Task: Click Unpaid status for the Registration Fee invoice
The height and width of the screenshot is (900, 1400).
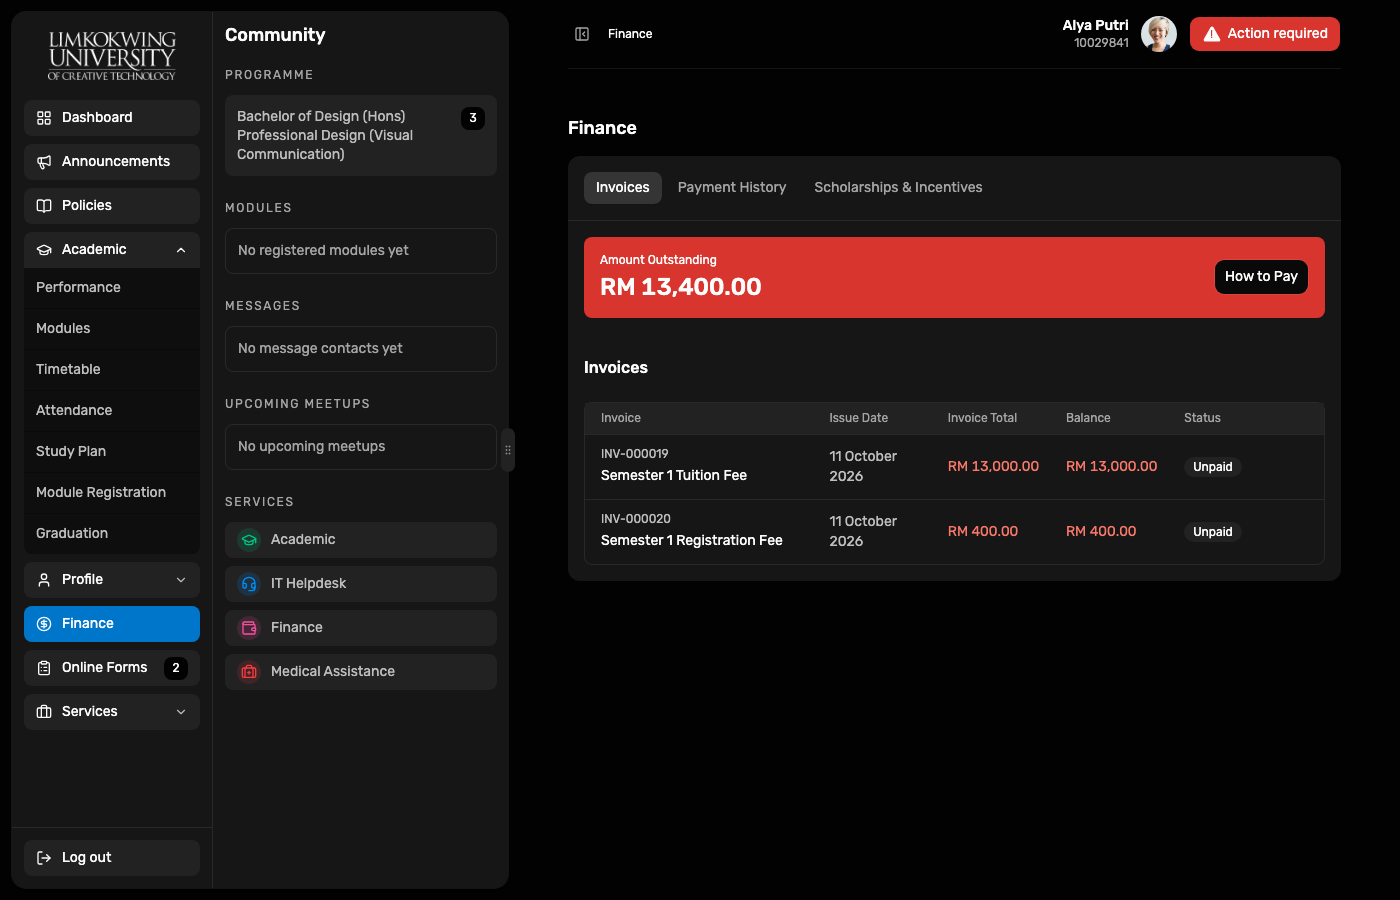Action: [x=1213, y=532]
